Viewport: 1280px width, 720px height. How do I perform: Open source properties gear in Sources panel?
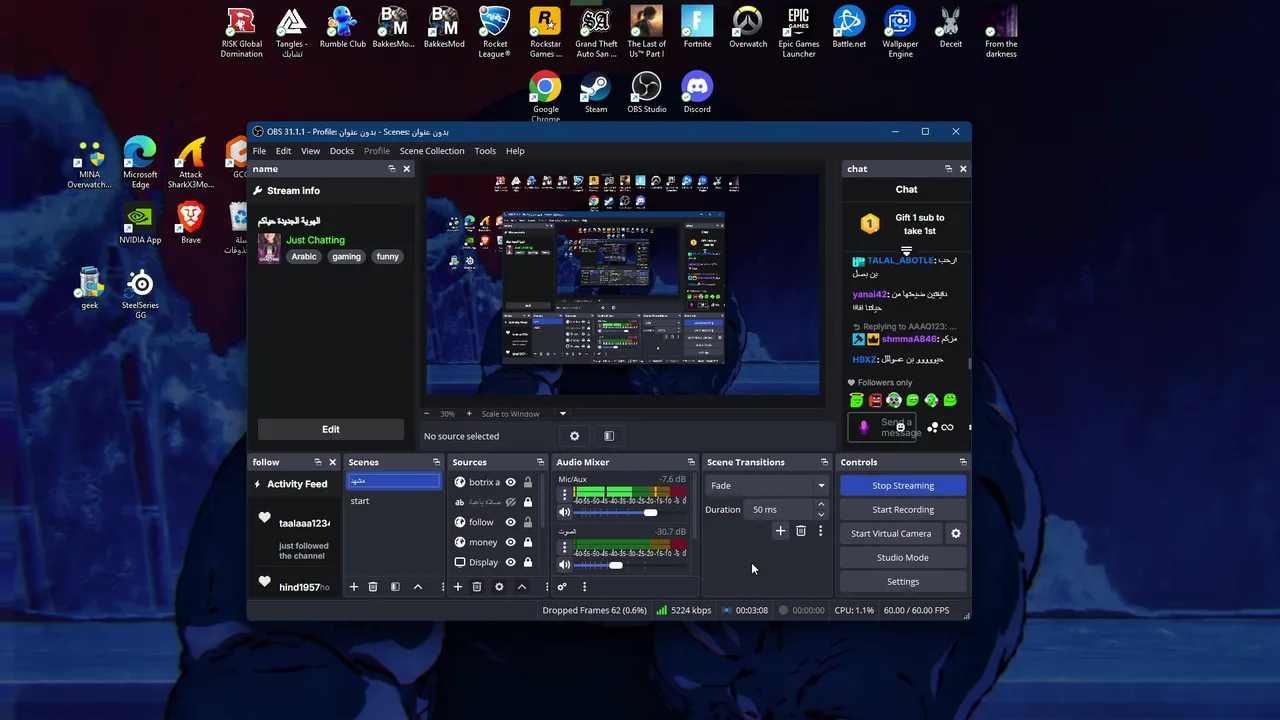click(x=499, y=587)
